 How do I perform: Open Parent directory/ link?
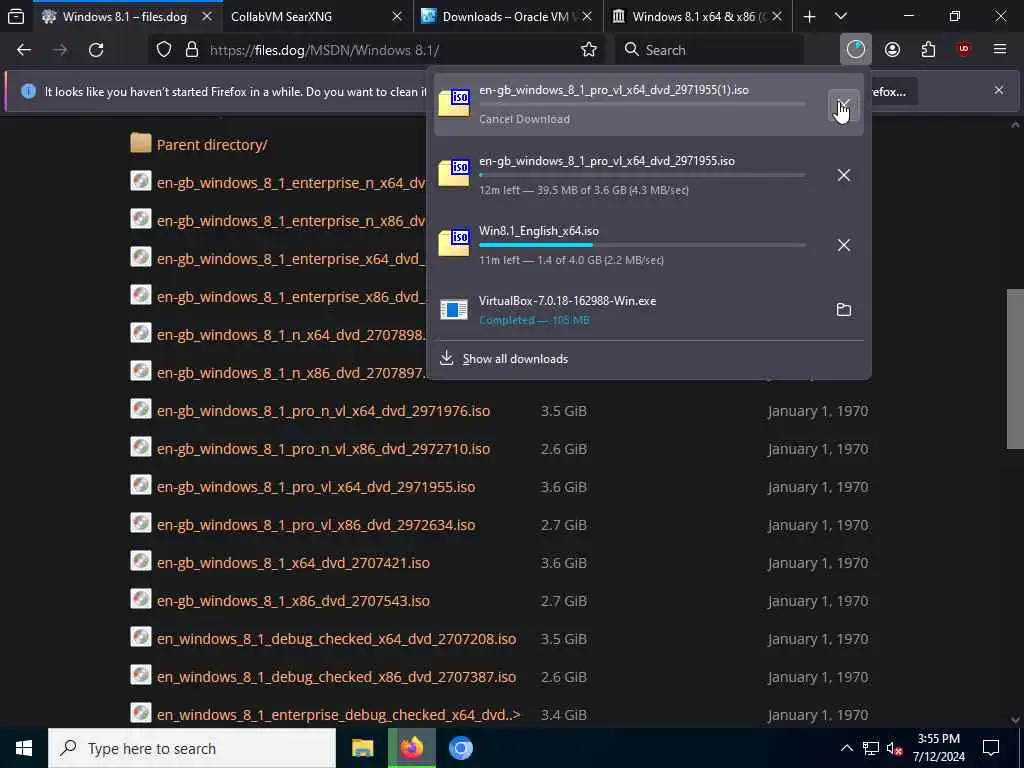click(212, 144)
